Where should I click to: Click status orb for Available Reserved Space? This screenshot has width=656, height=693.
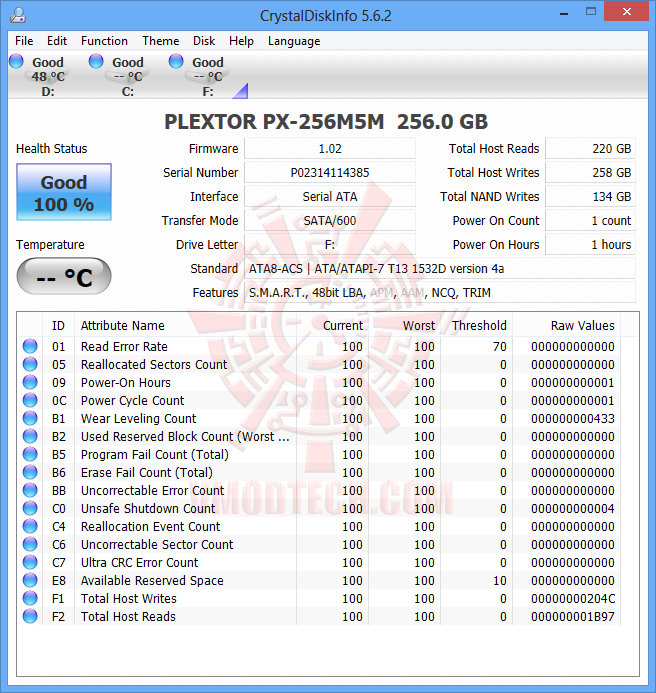pos(30,580)
